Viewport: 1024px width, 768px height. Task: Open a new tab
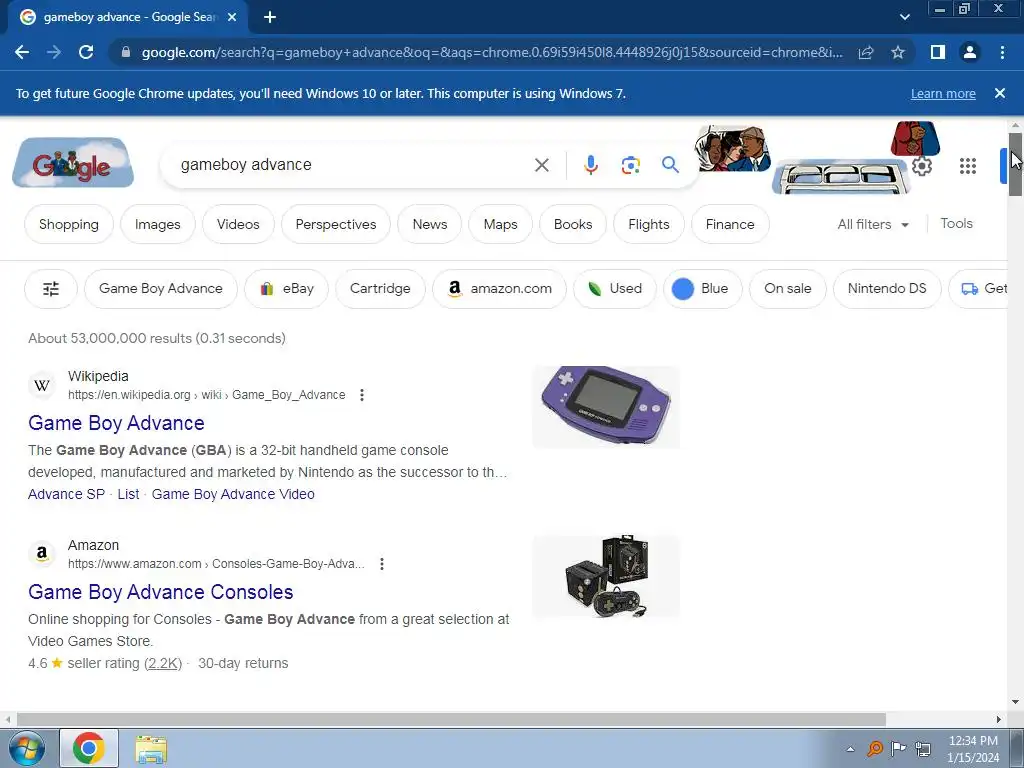pyautogui.click(x=270, y=17)
